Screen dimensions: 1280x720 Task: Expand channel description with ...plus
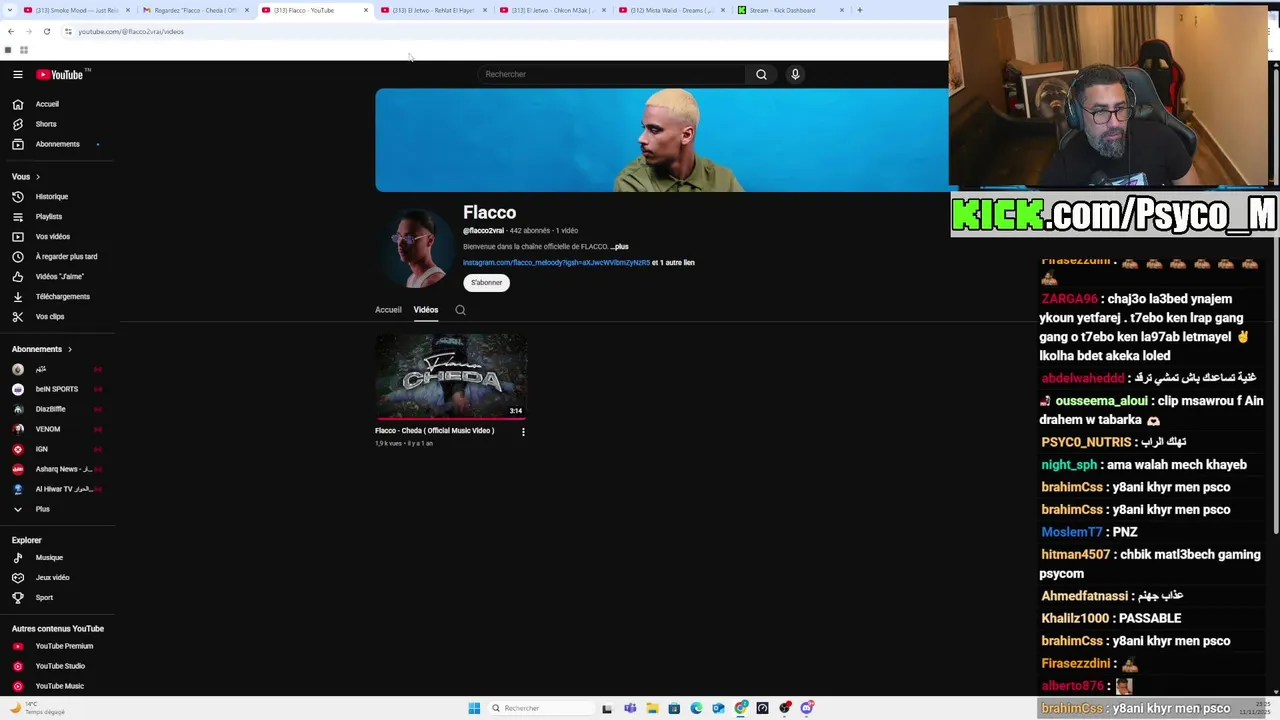[x=620, y=247]
